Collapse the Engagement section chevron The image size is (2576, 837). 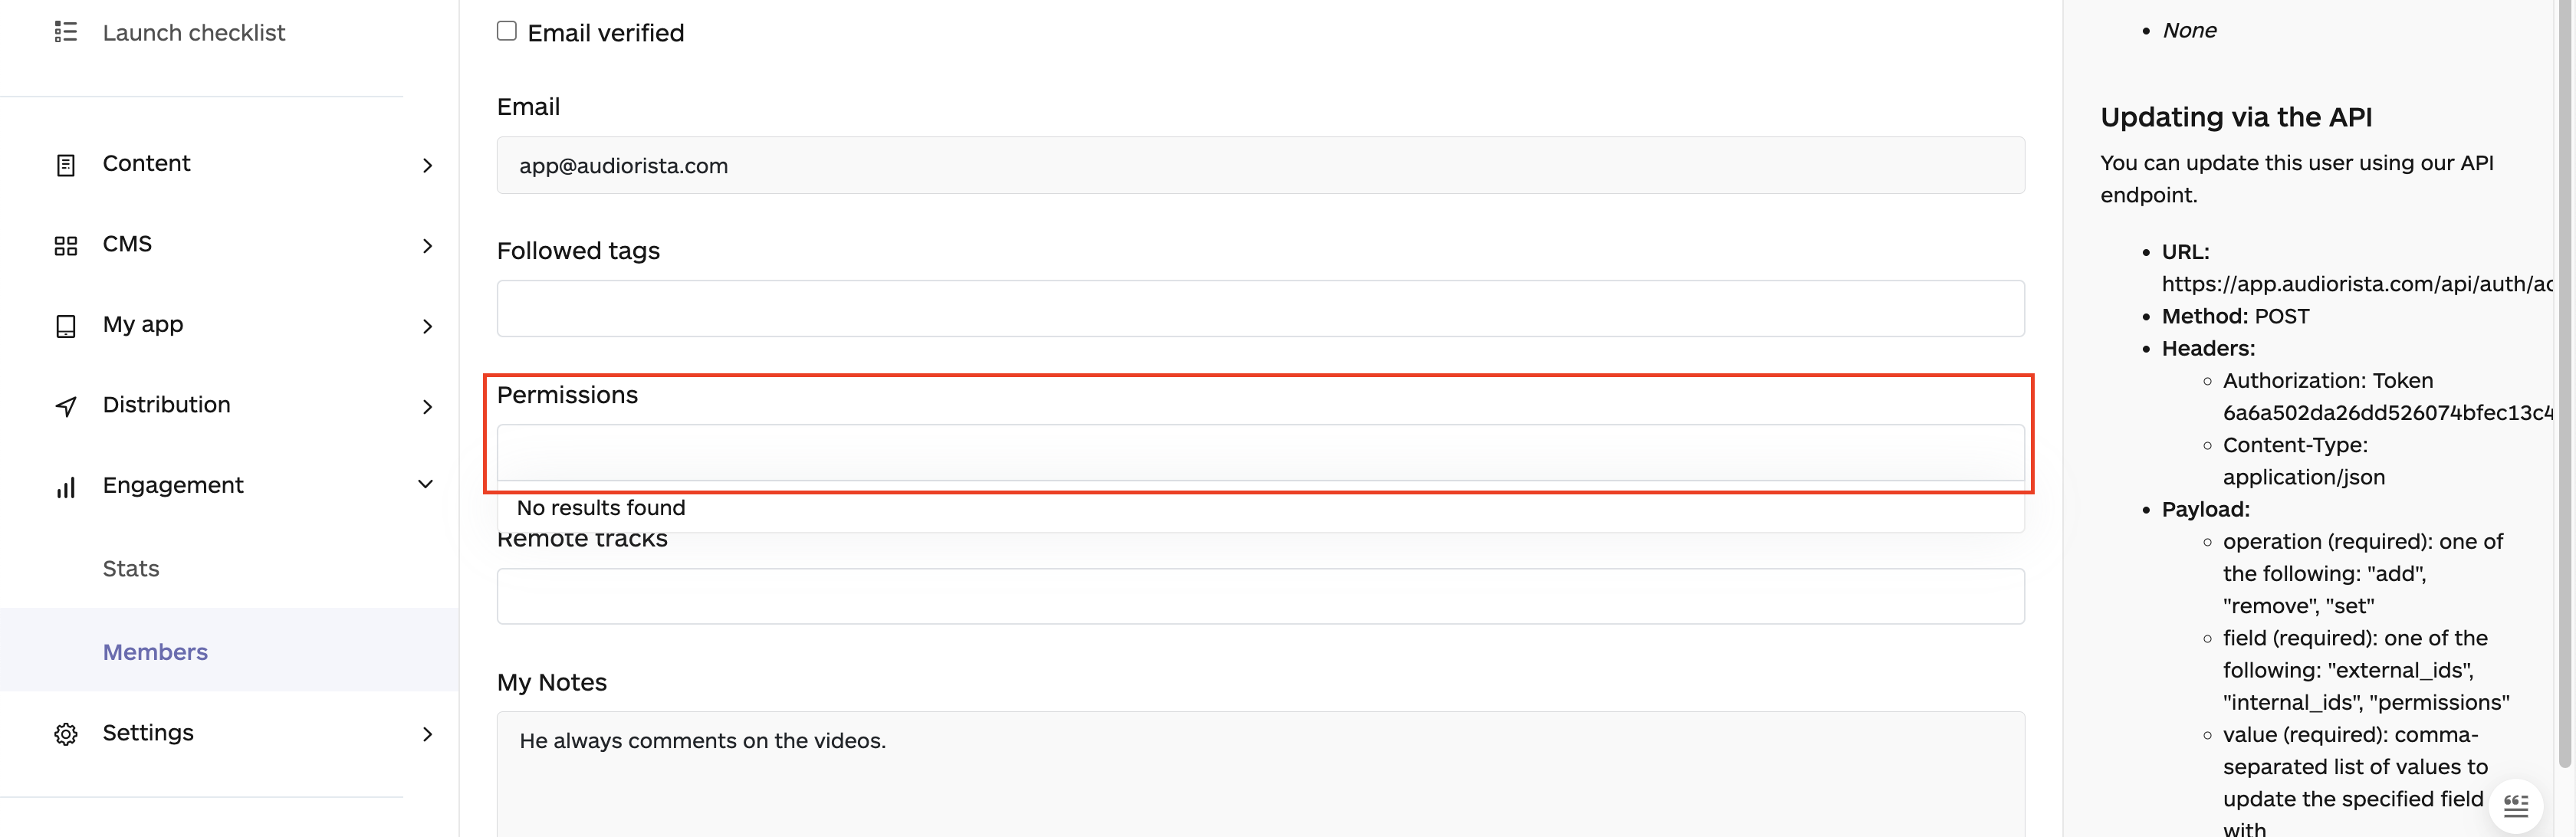425,485
